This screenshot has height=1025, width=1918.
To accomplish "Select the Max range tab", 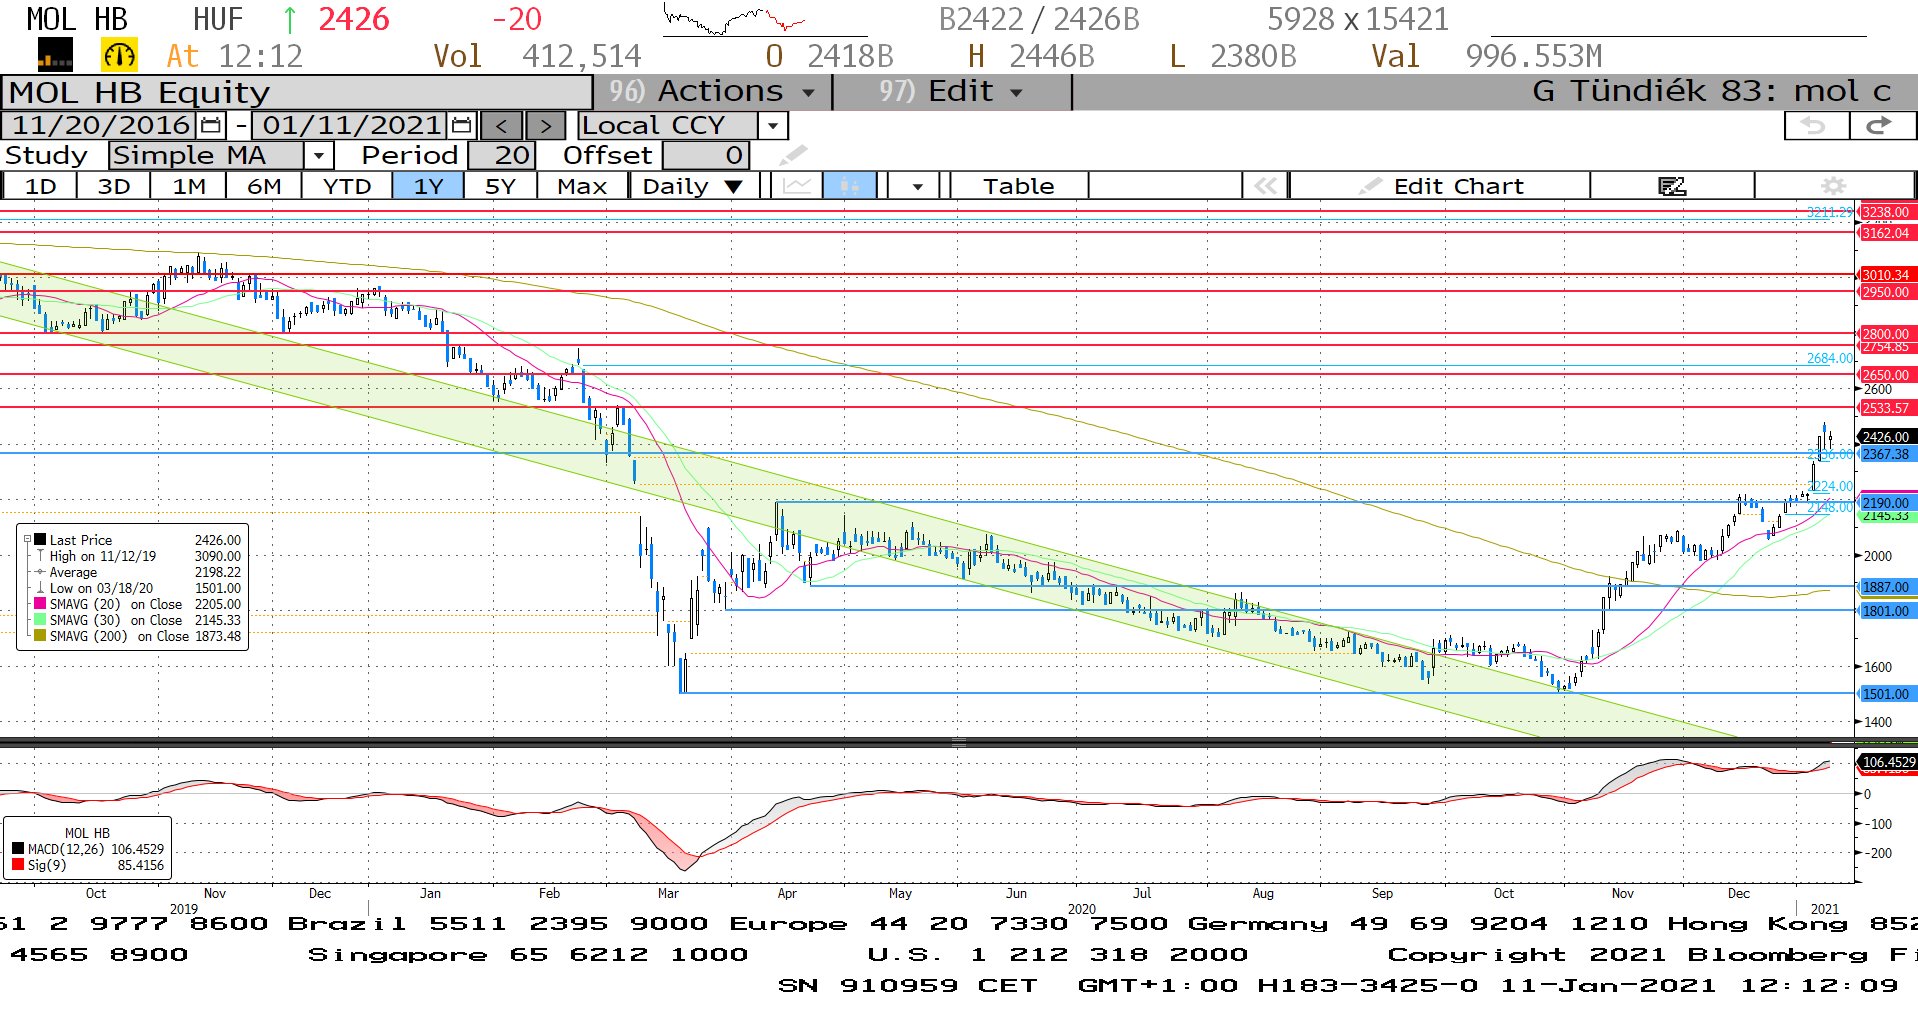I will coord(582,186).
